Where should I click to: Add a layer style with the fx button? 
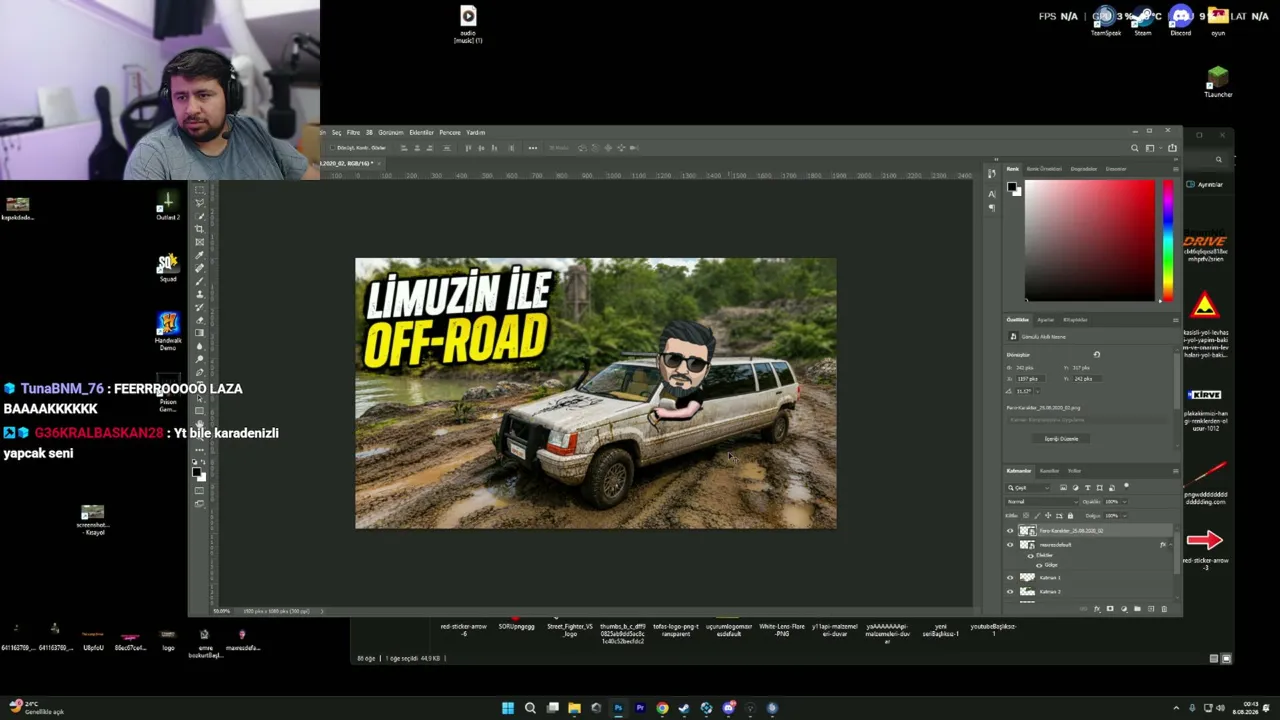point(1097,609)
